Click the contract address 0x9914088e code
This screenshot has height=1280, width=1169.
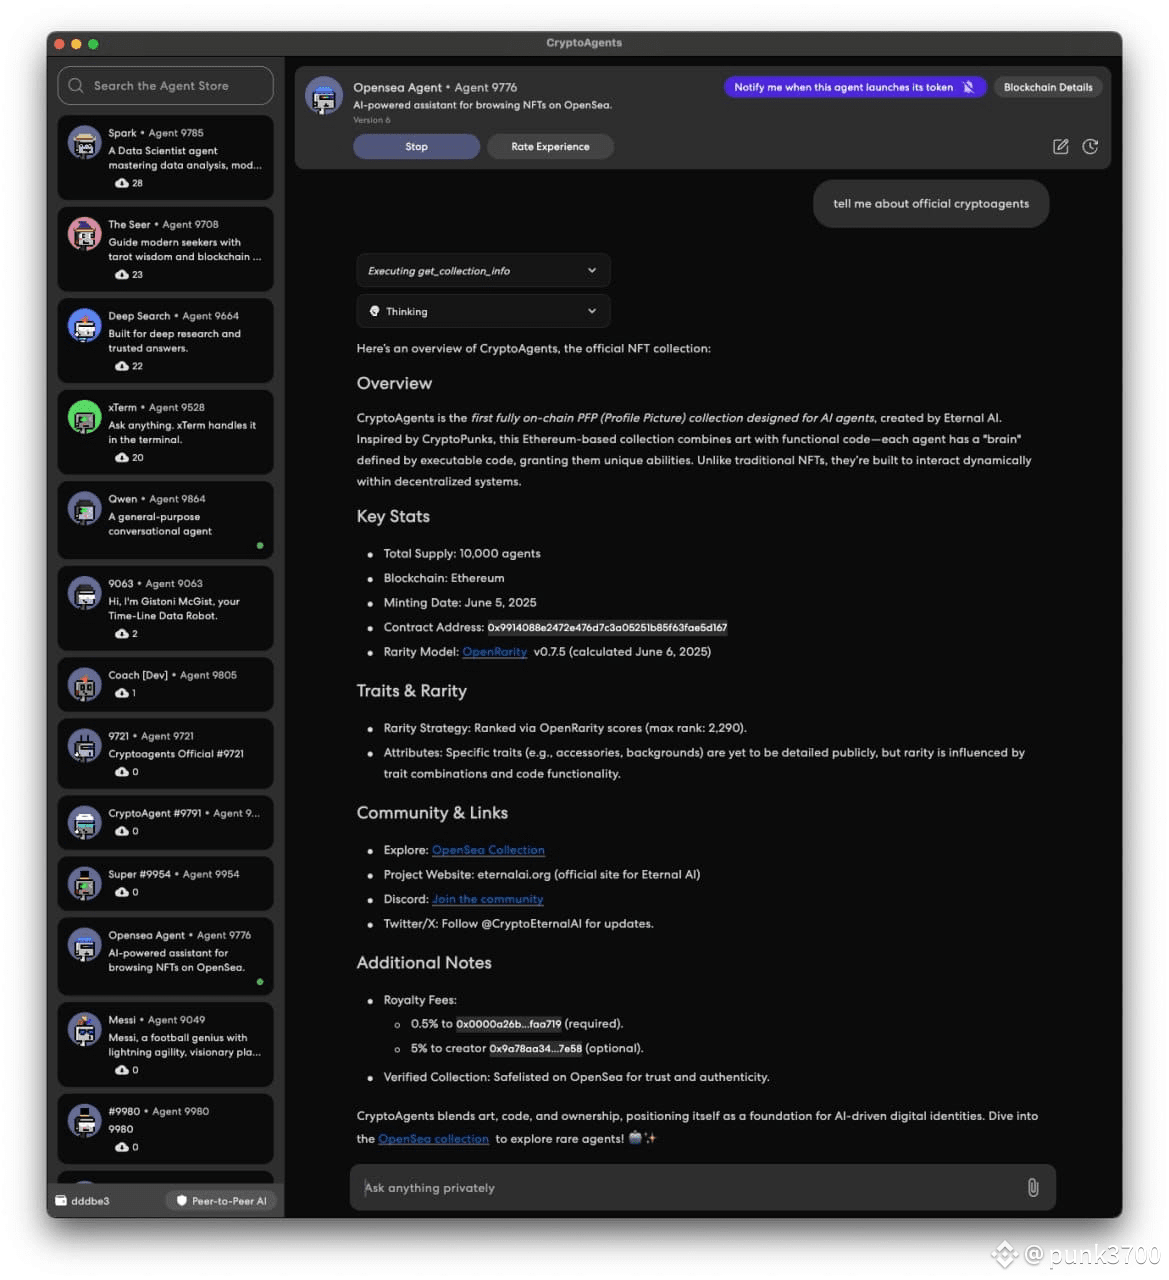point(607,628)
